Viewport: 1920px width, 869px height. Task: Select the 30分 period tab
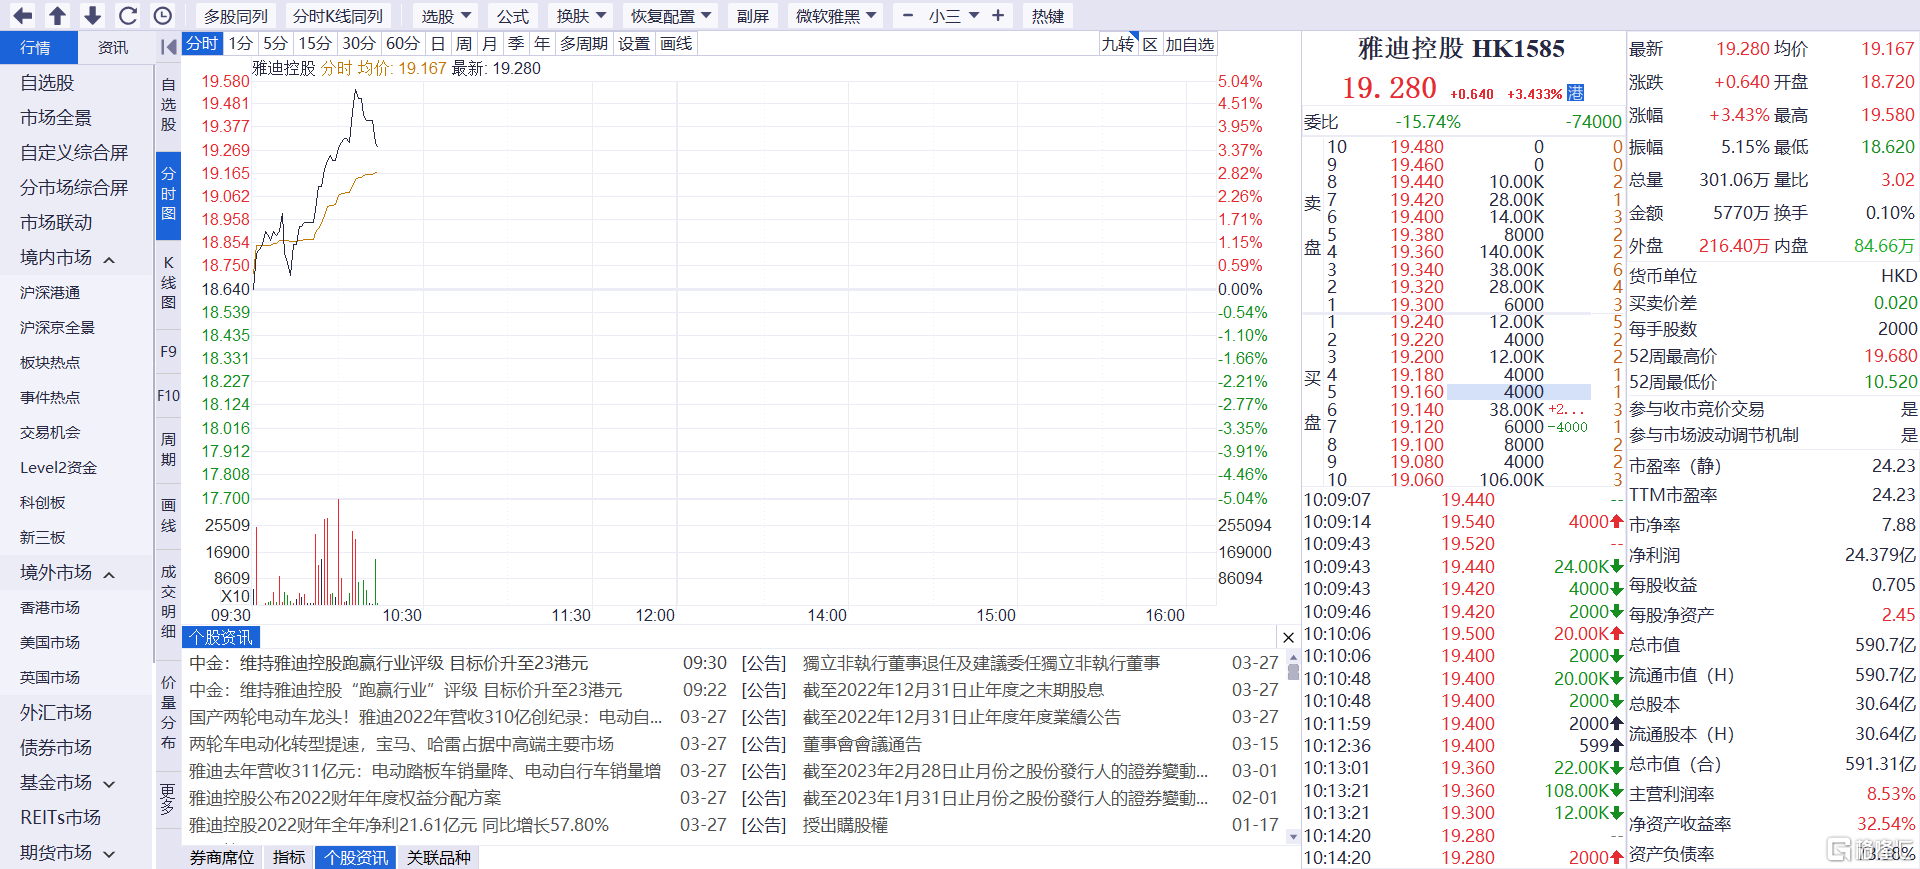click(x=359, y=44)
